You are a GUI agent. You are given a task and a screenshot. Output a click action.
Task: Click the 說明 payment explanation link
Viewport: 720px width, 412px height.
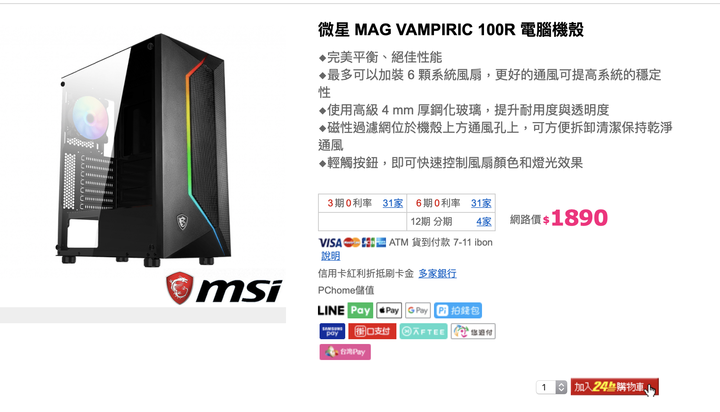click(331, 256)
